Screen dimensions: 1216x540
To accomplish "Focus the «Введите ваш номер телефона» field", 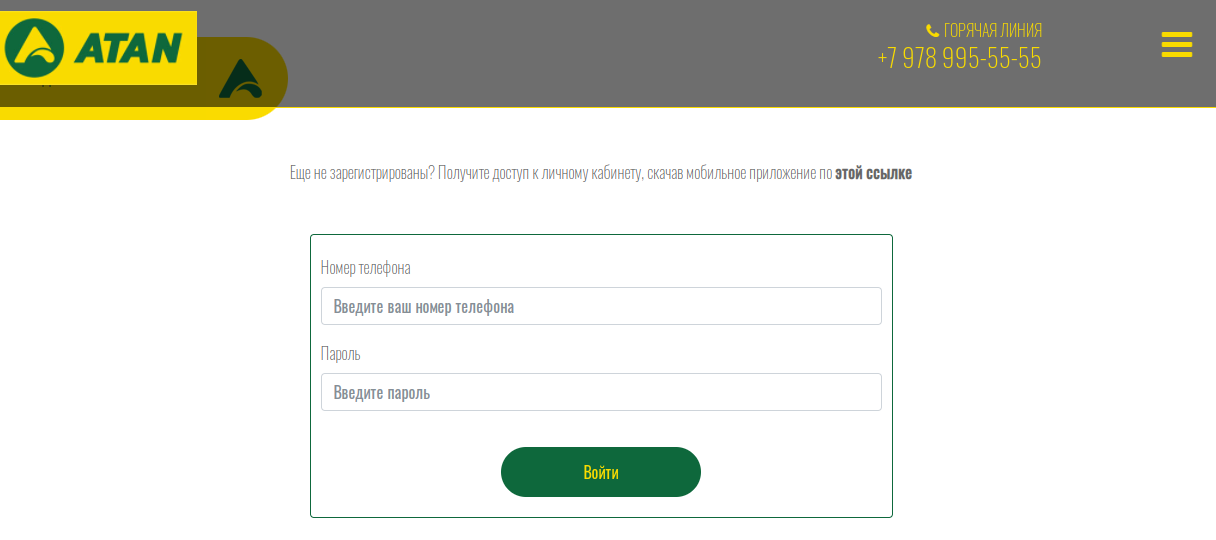I will click(601, 306).
